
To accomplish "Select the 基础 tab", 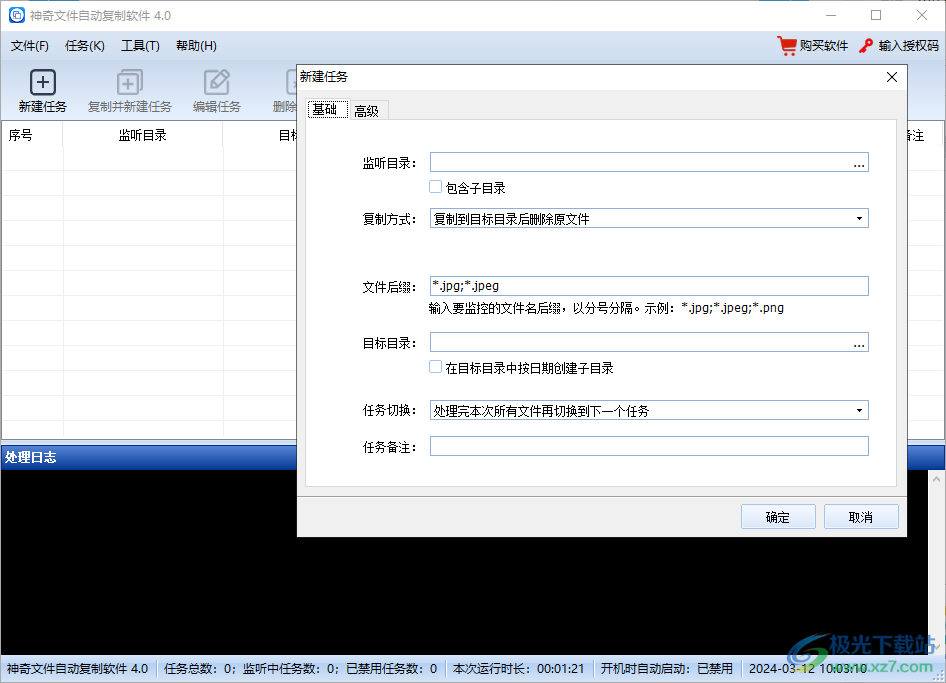I will tap(325, 110).
